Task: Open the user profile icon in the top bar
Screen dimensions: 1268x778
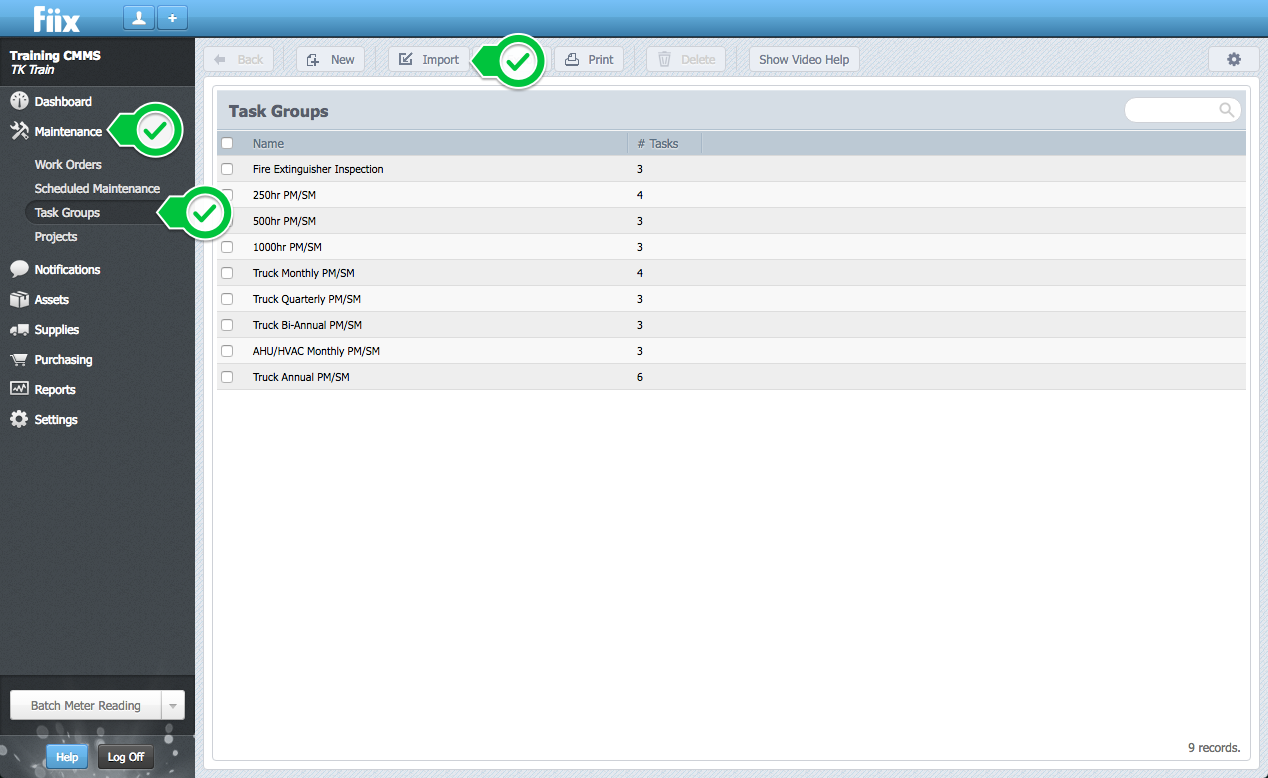Action: pos(139,18)
